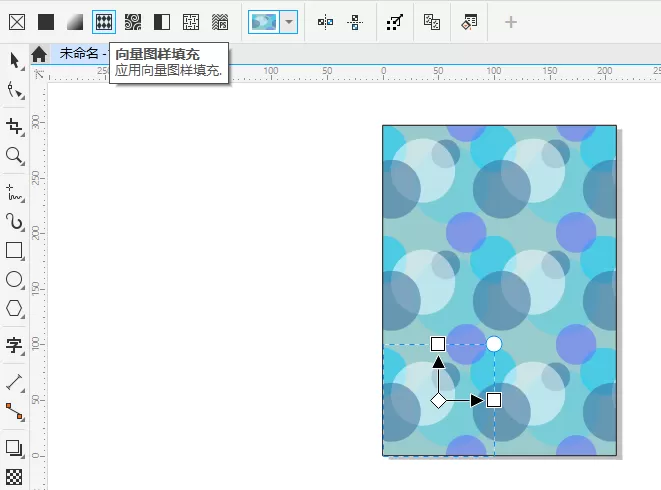Choose the Two-color pattern fill button

pos(162,22)
